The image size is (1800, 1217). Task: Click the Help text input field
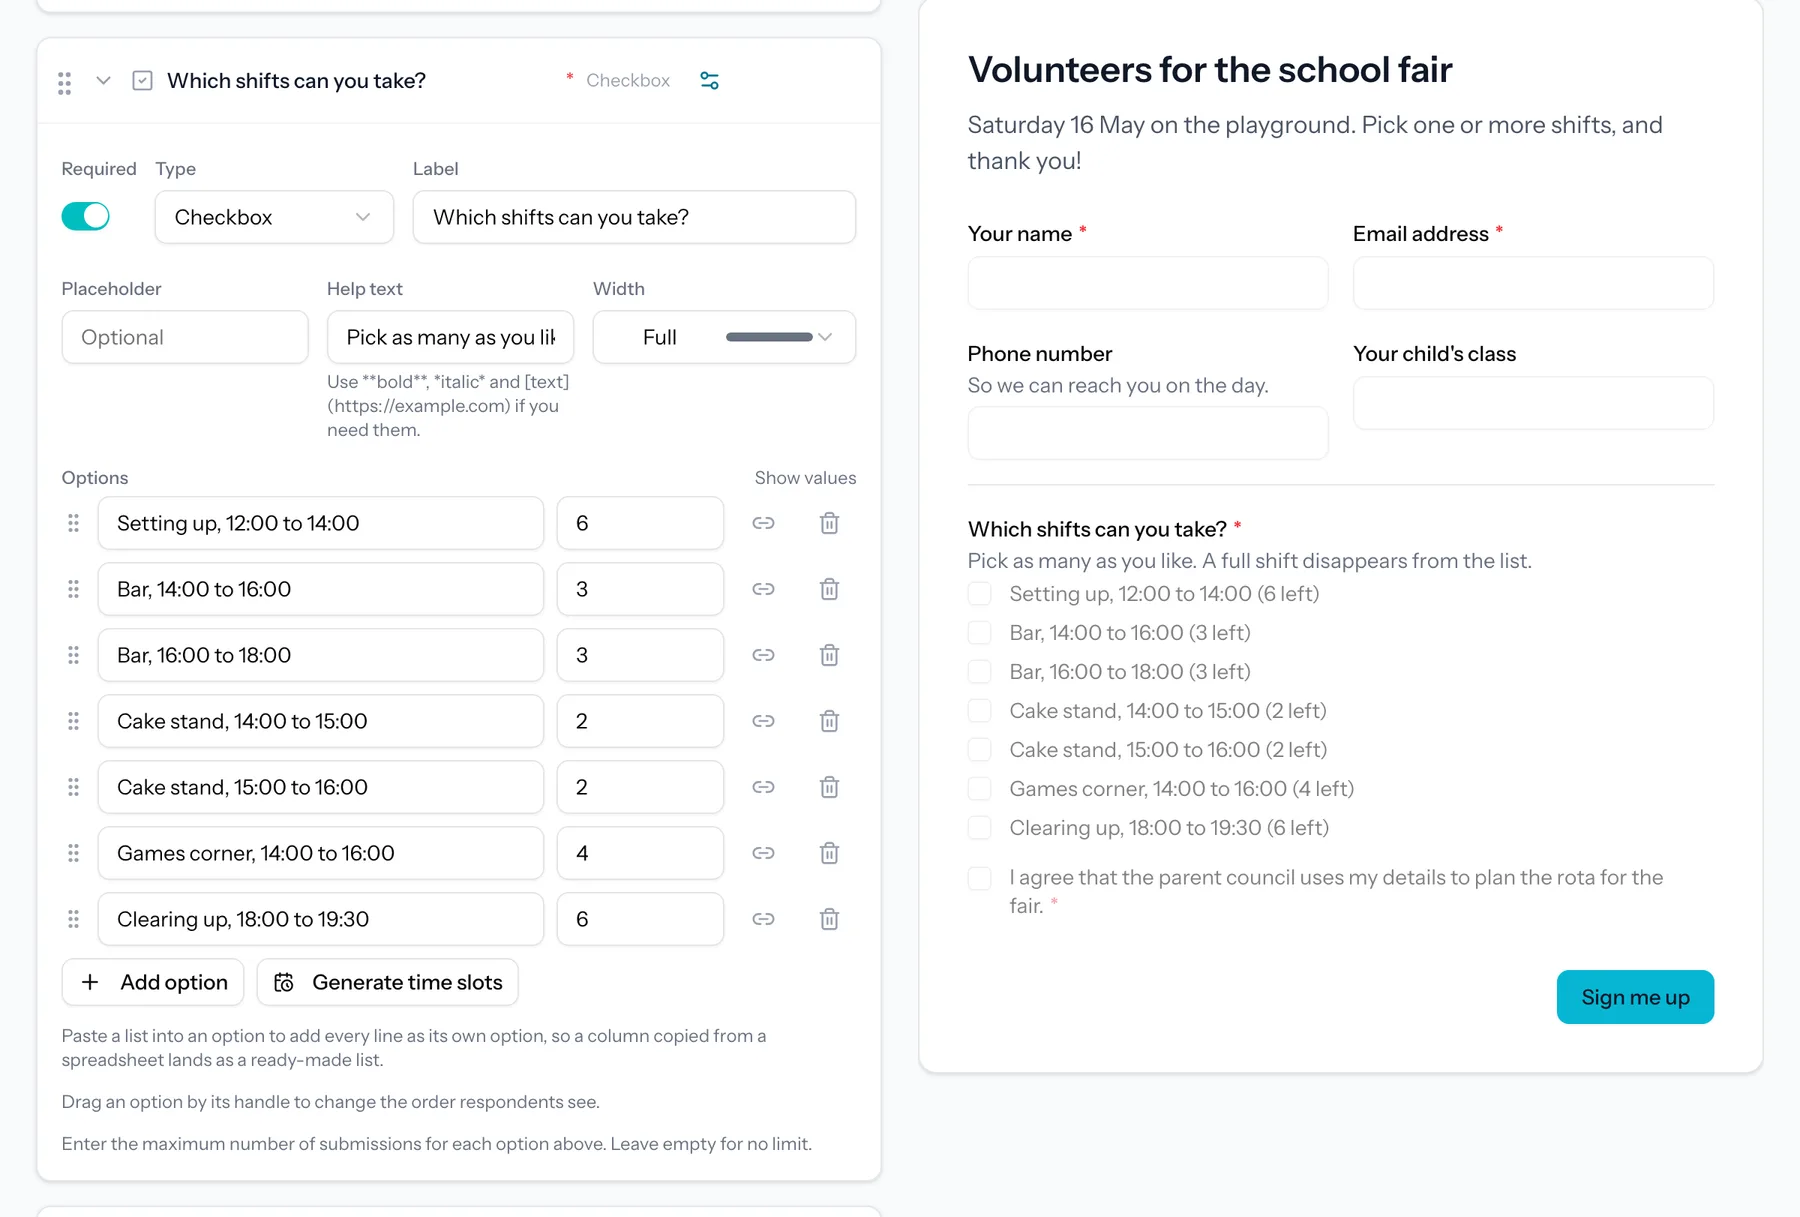coord(450,337)
